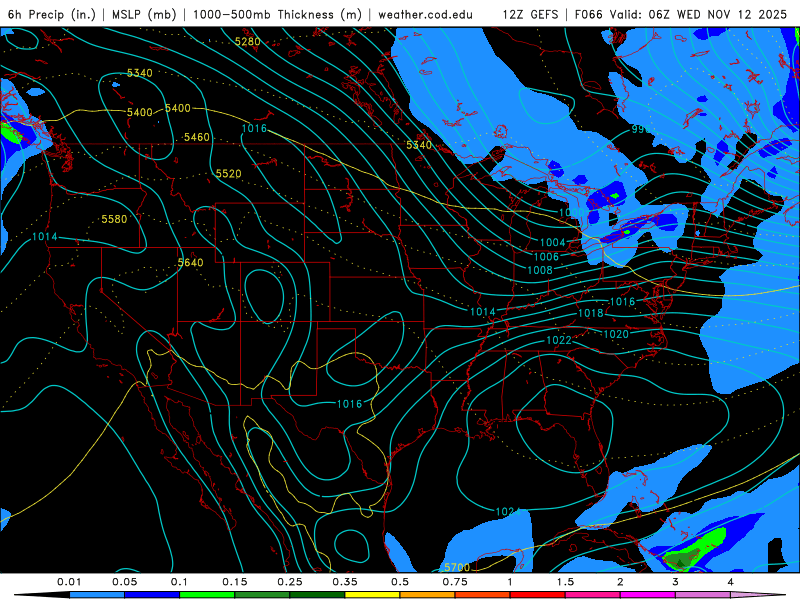Click the light purple 3 to 4 legend swatch
800x600 pixels.
(703, 595)
